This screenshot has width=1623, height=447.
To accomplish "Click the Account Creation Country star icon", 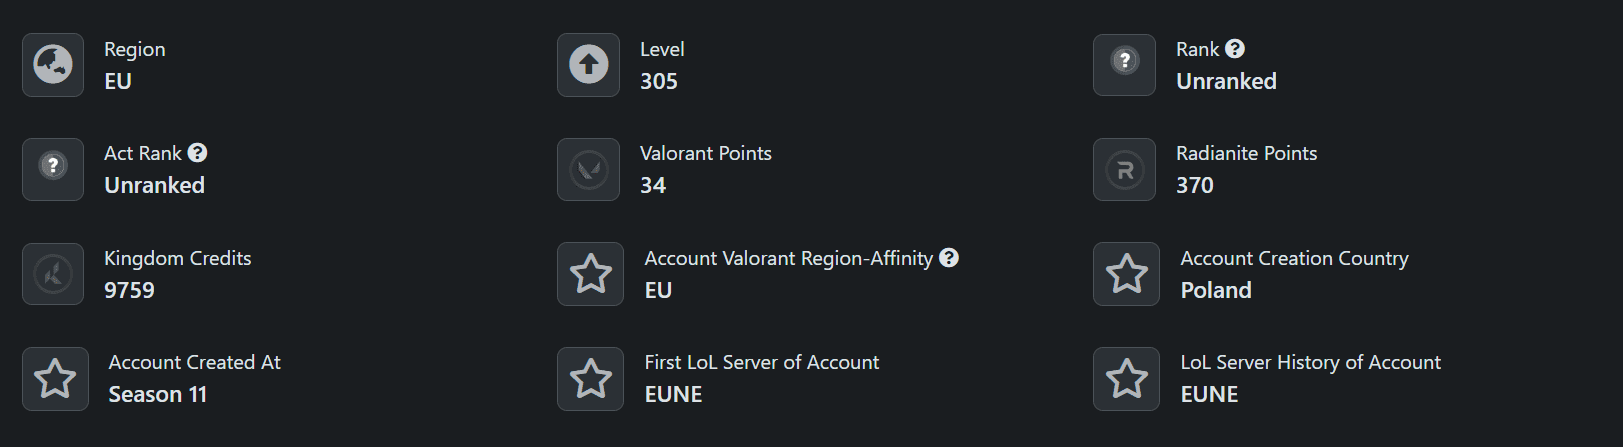I will click(x=1126, y=274).
